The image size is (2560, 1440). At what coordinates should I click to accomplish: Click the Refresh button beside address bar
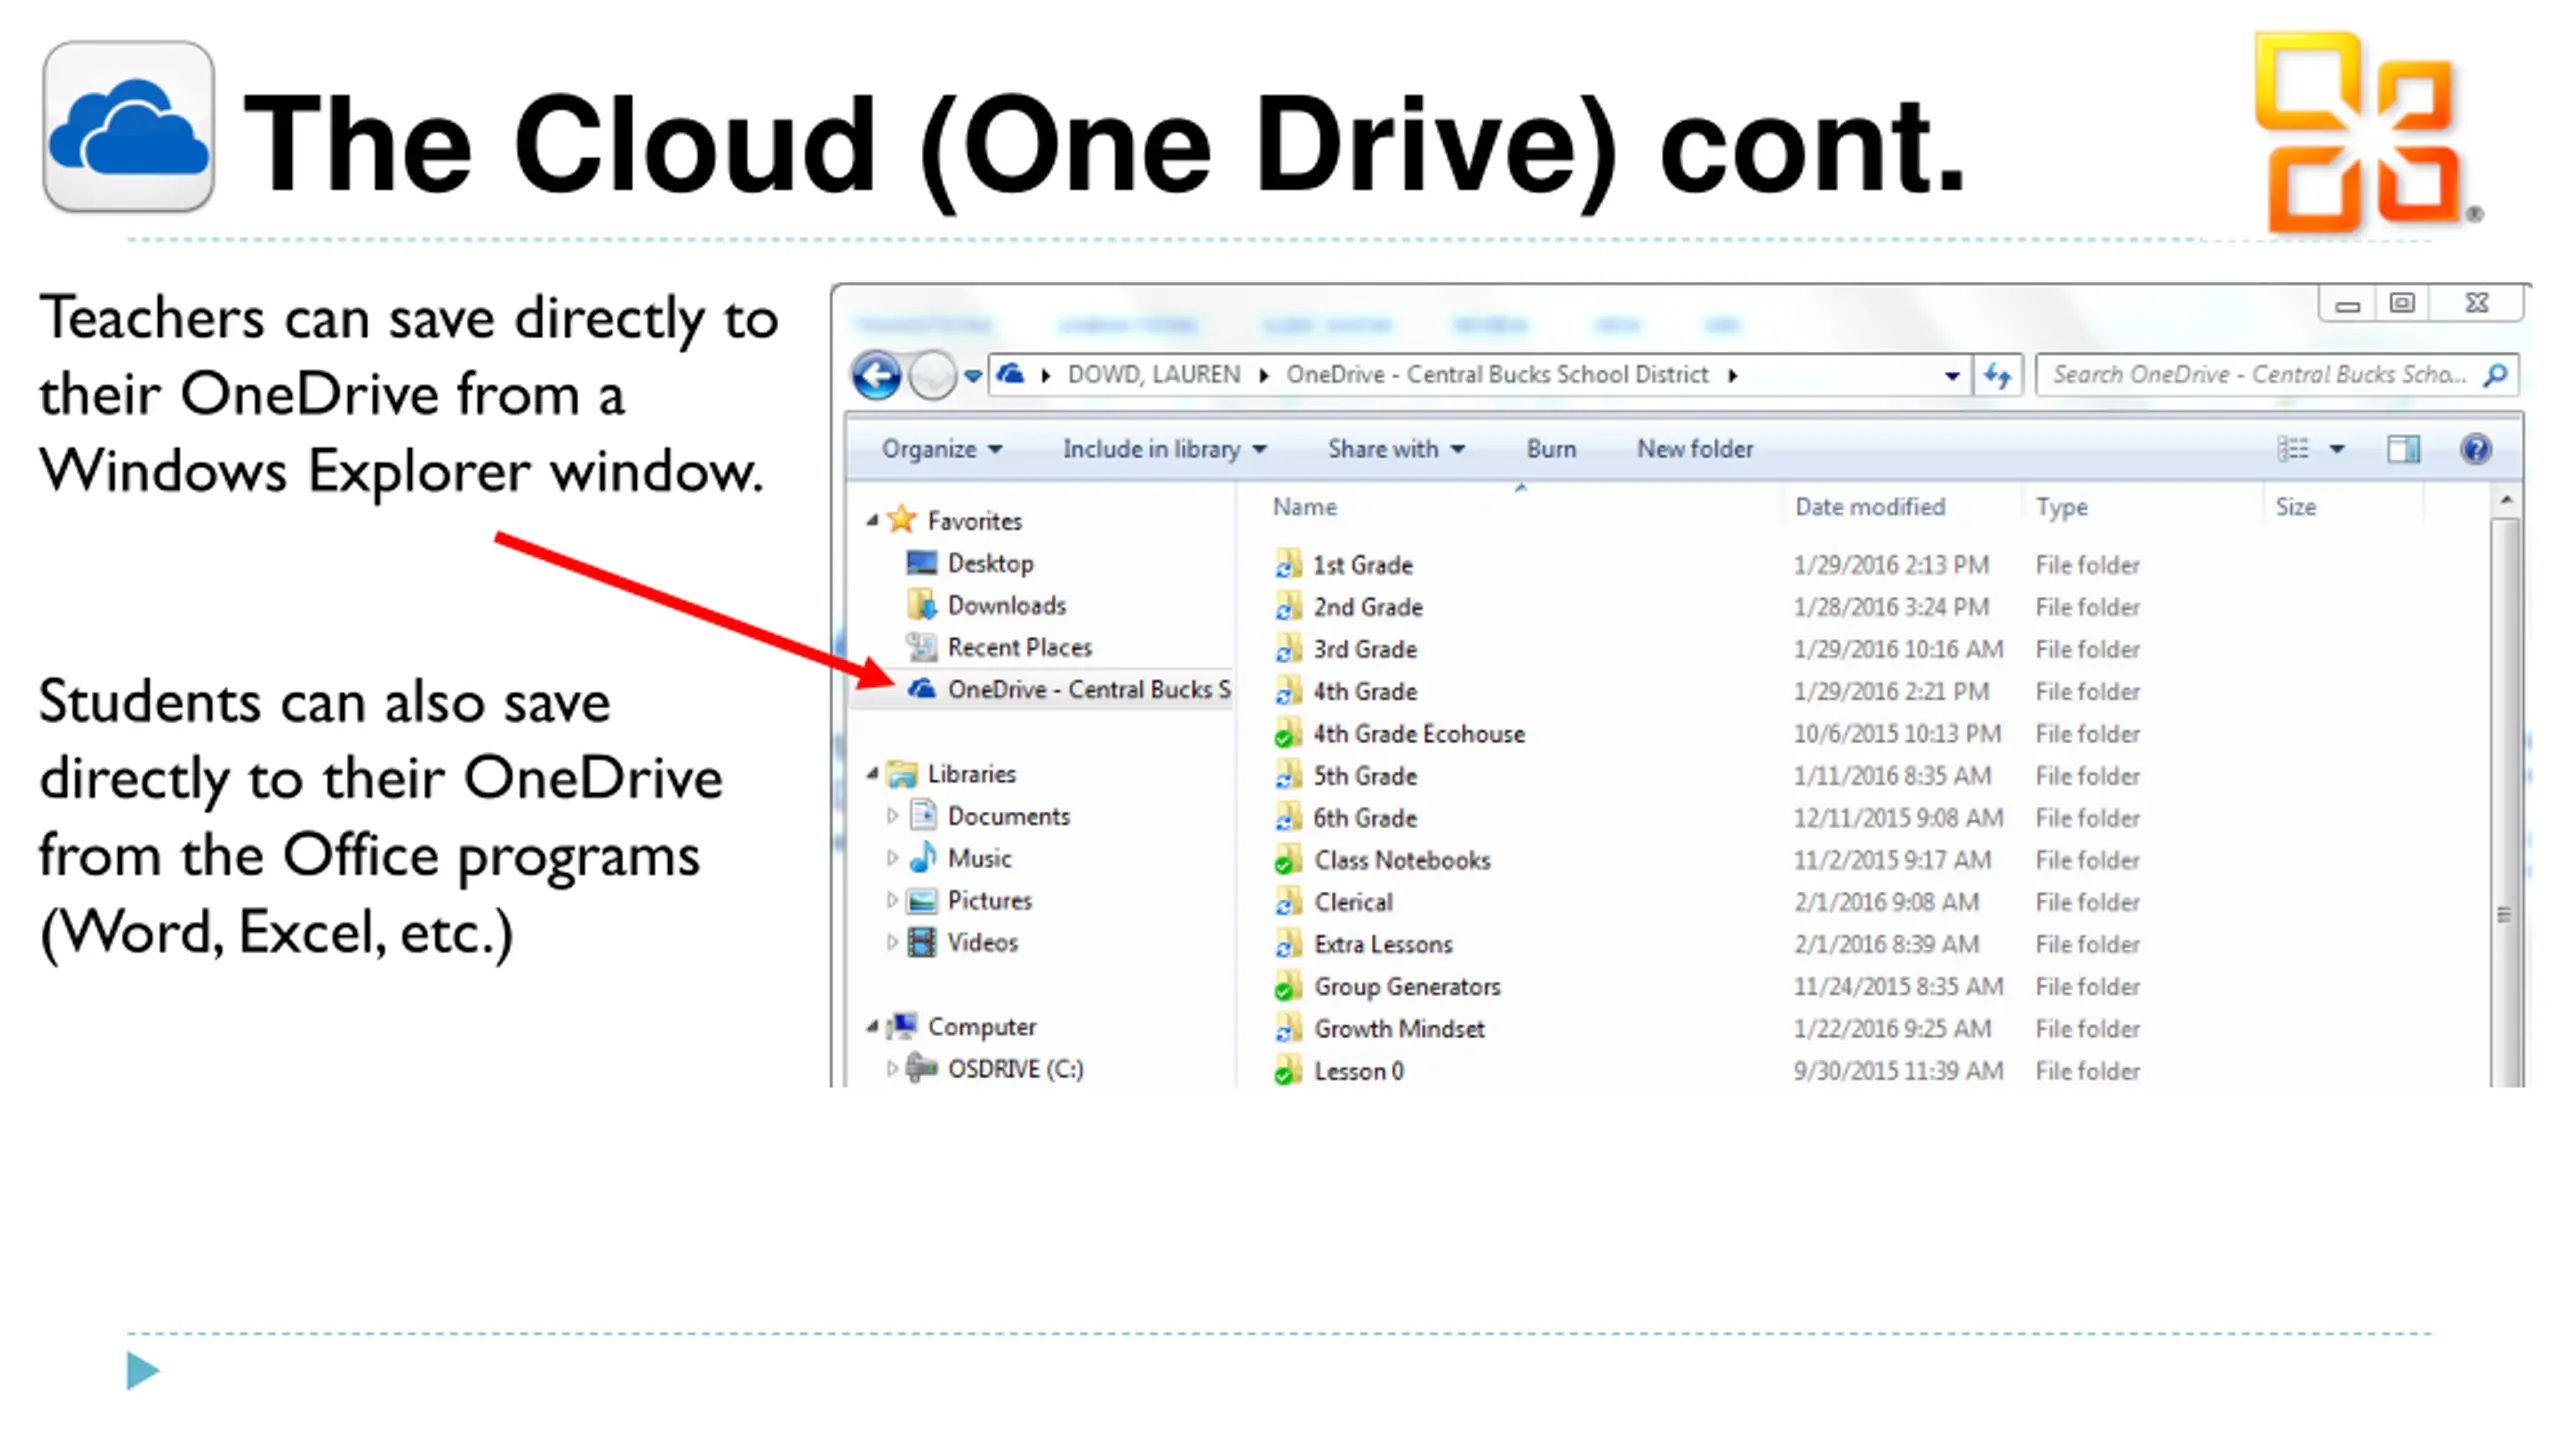point(1997,376)
